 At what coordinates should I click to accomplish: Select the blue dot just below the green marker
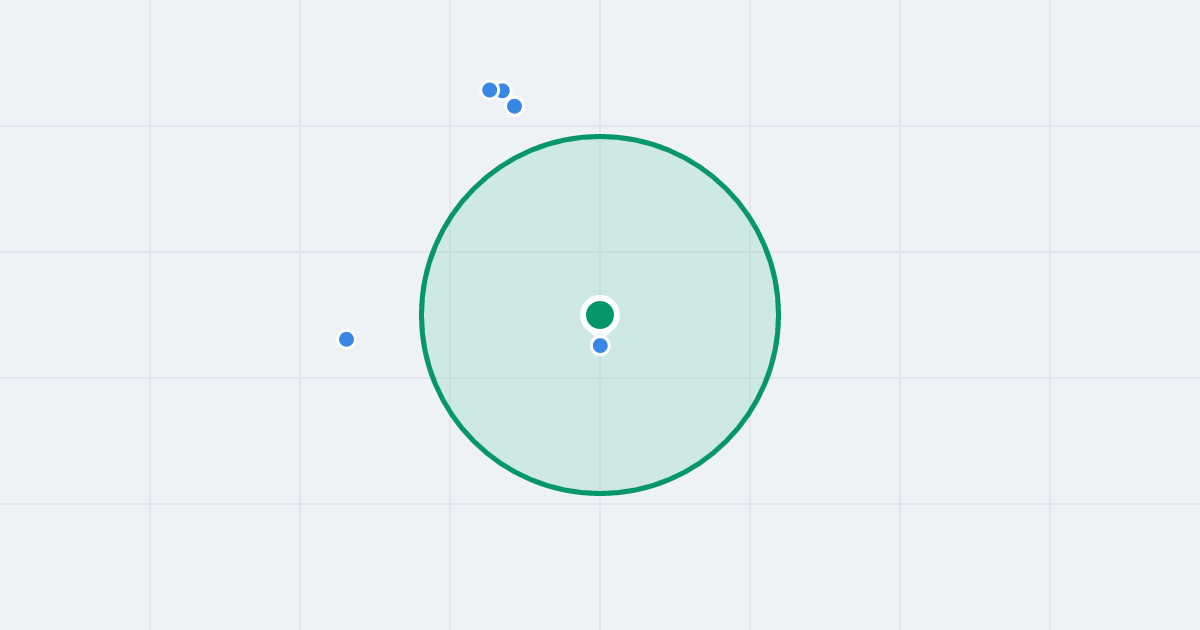click(x=600, y=346)
